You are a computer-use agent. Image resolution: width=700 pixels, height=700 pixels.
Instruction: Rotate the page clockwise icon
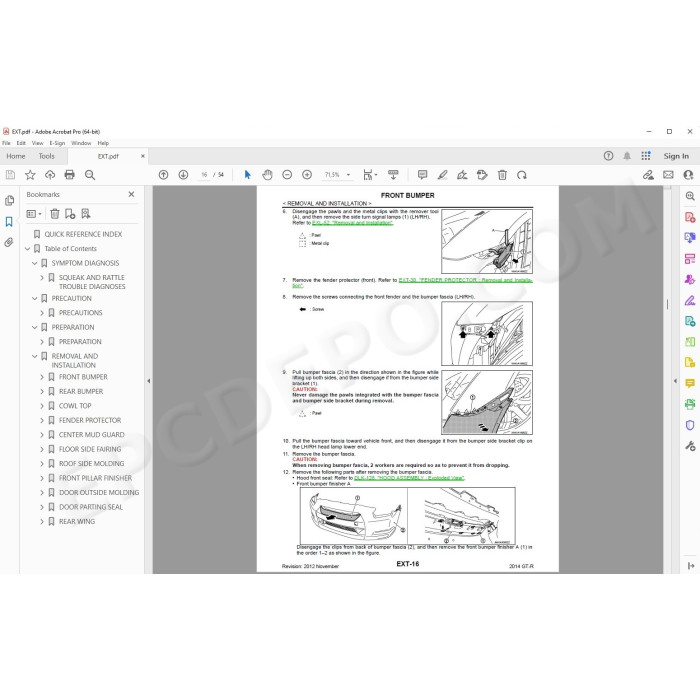pyautogui.click(x=522, y=175)
